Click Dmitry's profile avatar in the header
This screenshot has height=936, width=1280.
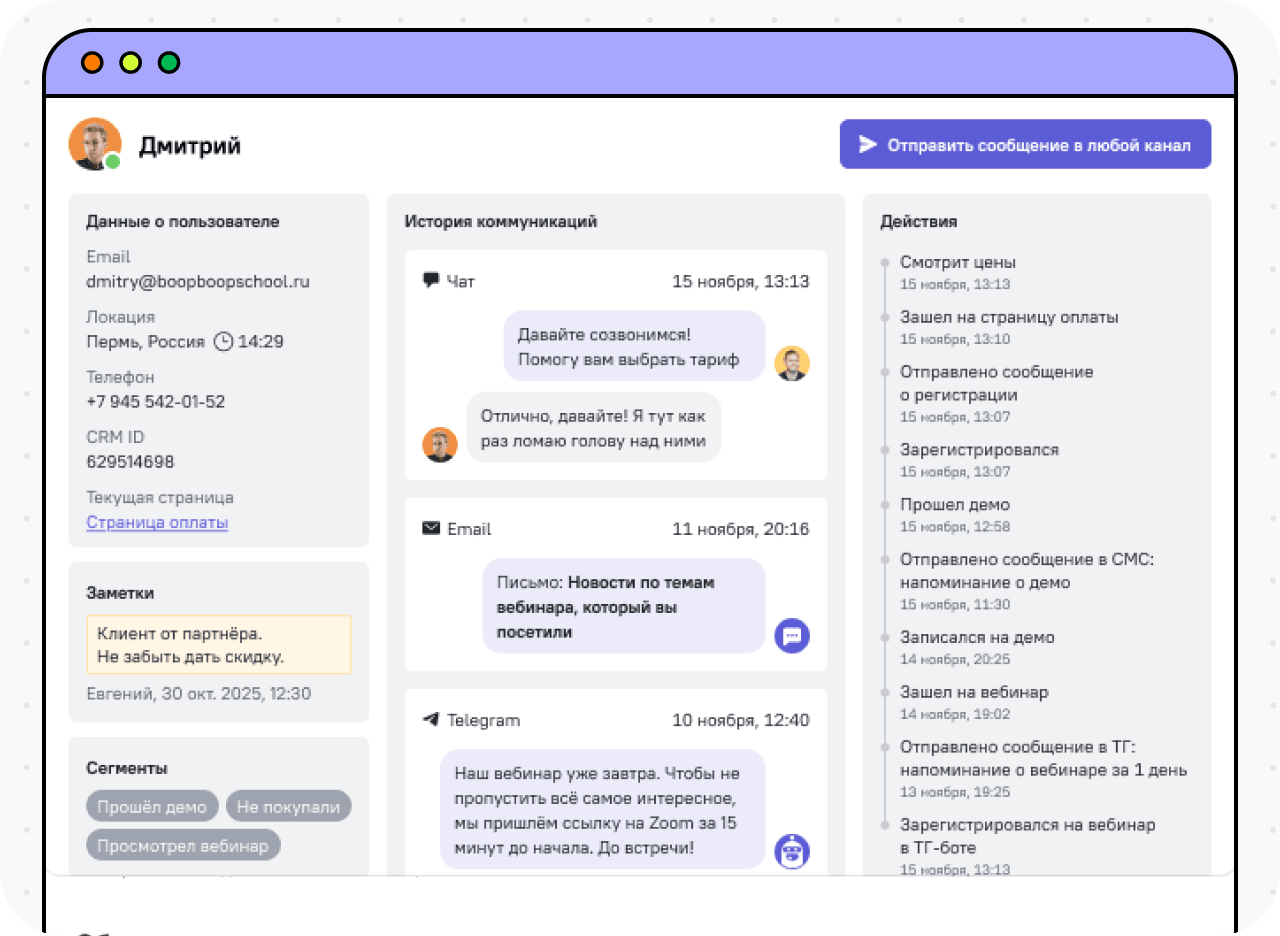95,144
